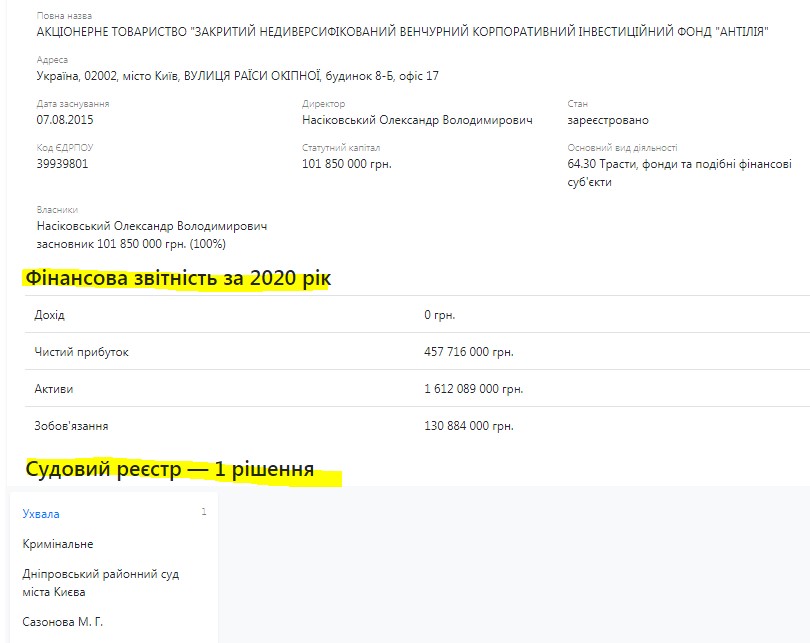Click the Фінансова звітність за 2020 рік heading
Image resolution: width=810 pixels, height=643 pixels.
point(176,278)
